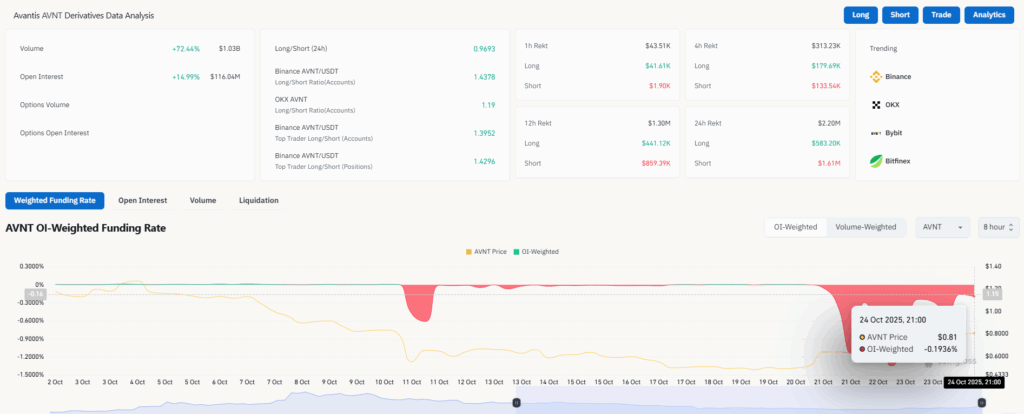Click the Binance logo icon in Trending
The image size is (1024, 414).
tap(876, 77)
